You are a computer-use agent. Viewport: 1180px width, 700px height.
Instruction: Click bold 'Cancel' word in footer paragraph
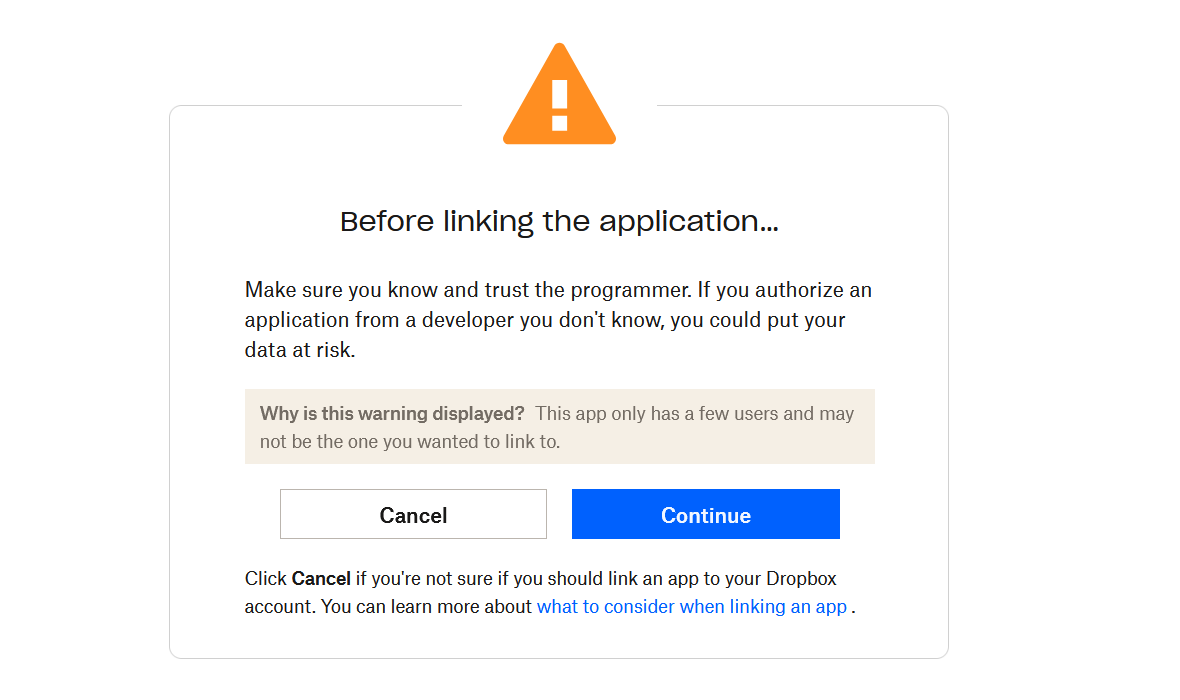click(321, 578)
